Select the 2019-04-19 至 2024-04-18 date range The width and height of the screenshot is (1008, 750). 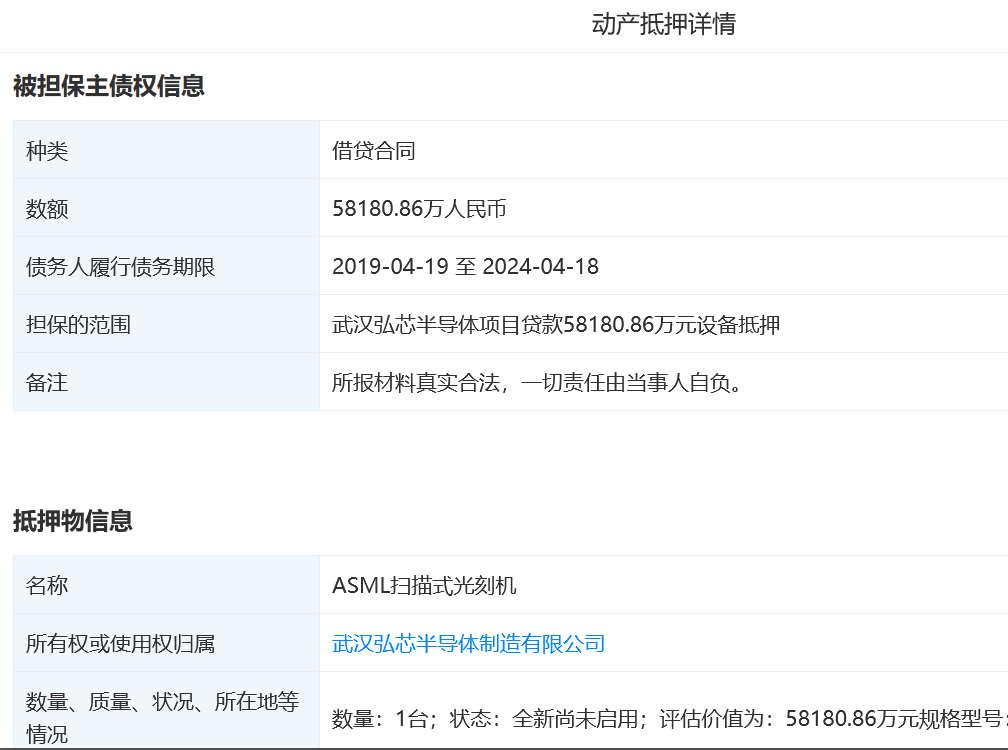pos(465,267)
